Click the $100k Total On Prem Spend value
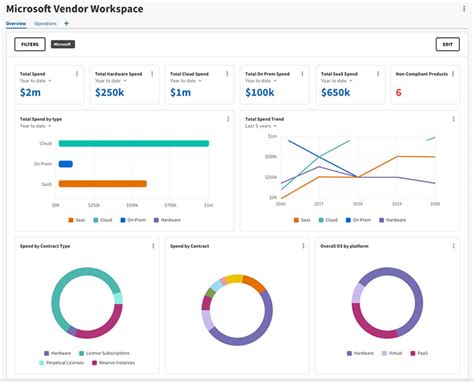Screen dimensions: 474x382 click(260, 92)
